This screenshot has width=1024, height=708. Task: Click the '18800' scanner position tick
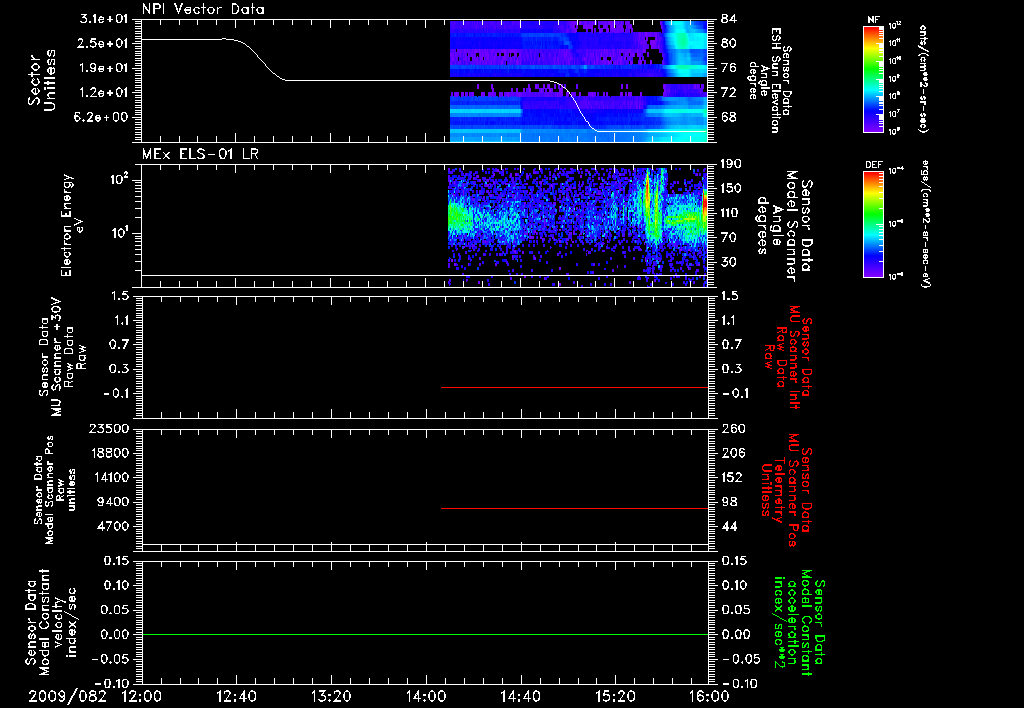pos(109,453)
